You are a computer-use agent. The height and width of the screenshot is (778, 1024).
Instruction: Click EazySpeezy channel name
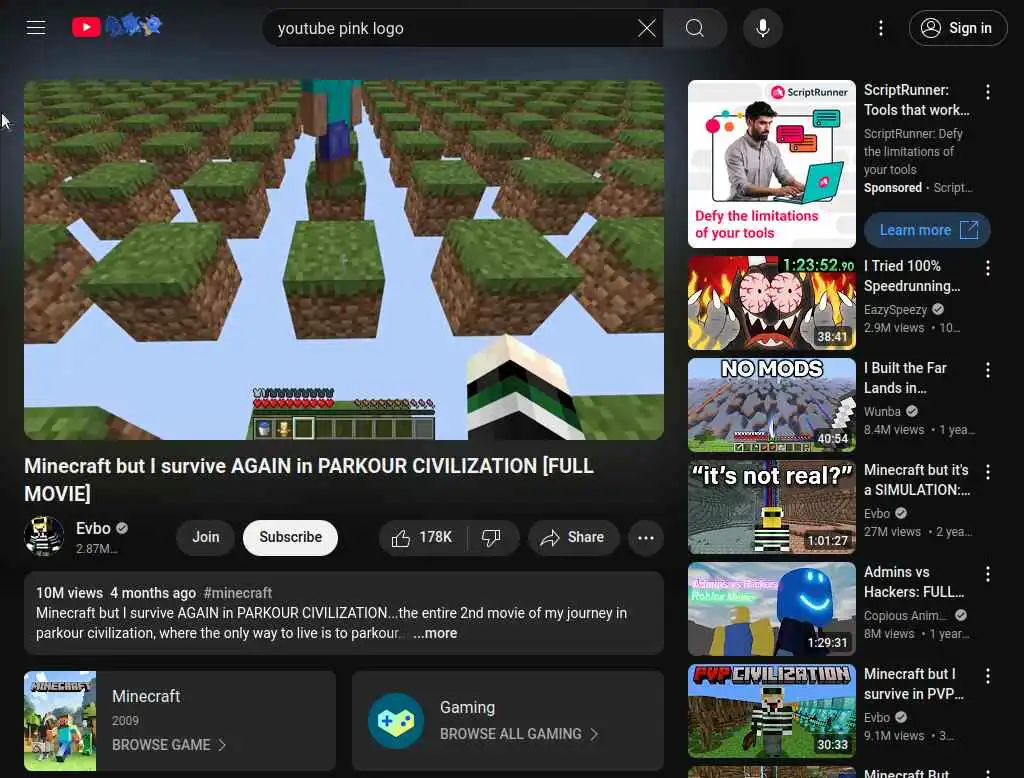(x=895, y=310)
